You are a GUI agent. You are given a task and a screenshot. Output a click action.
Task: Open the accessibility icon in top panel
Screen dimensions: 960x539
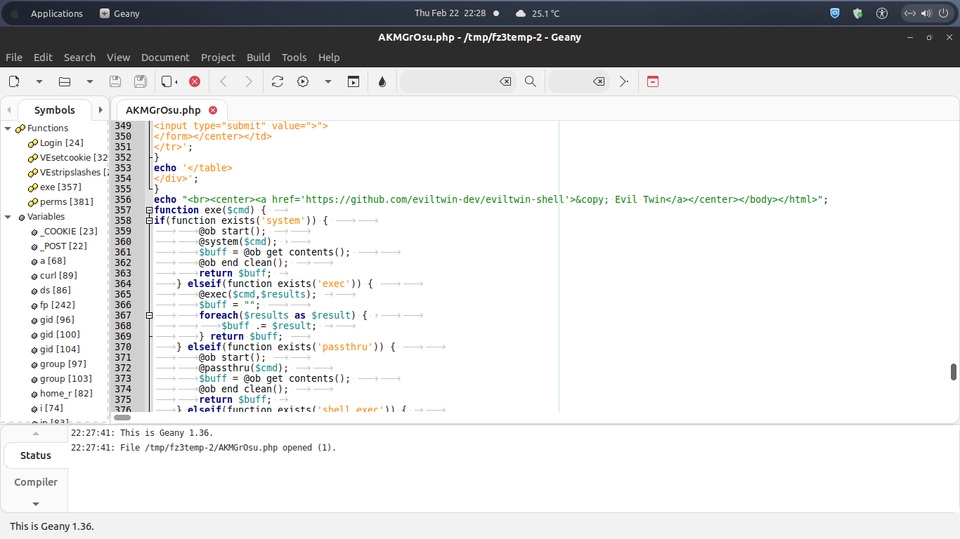click(x=882, y=13)
